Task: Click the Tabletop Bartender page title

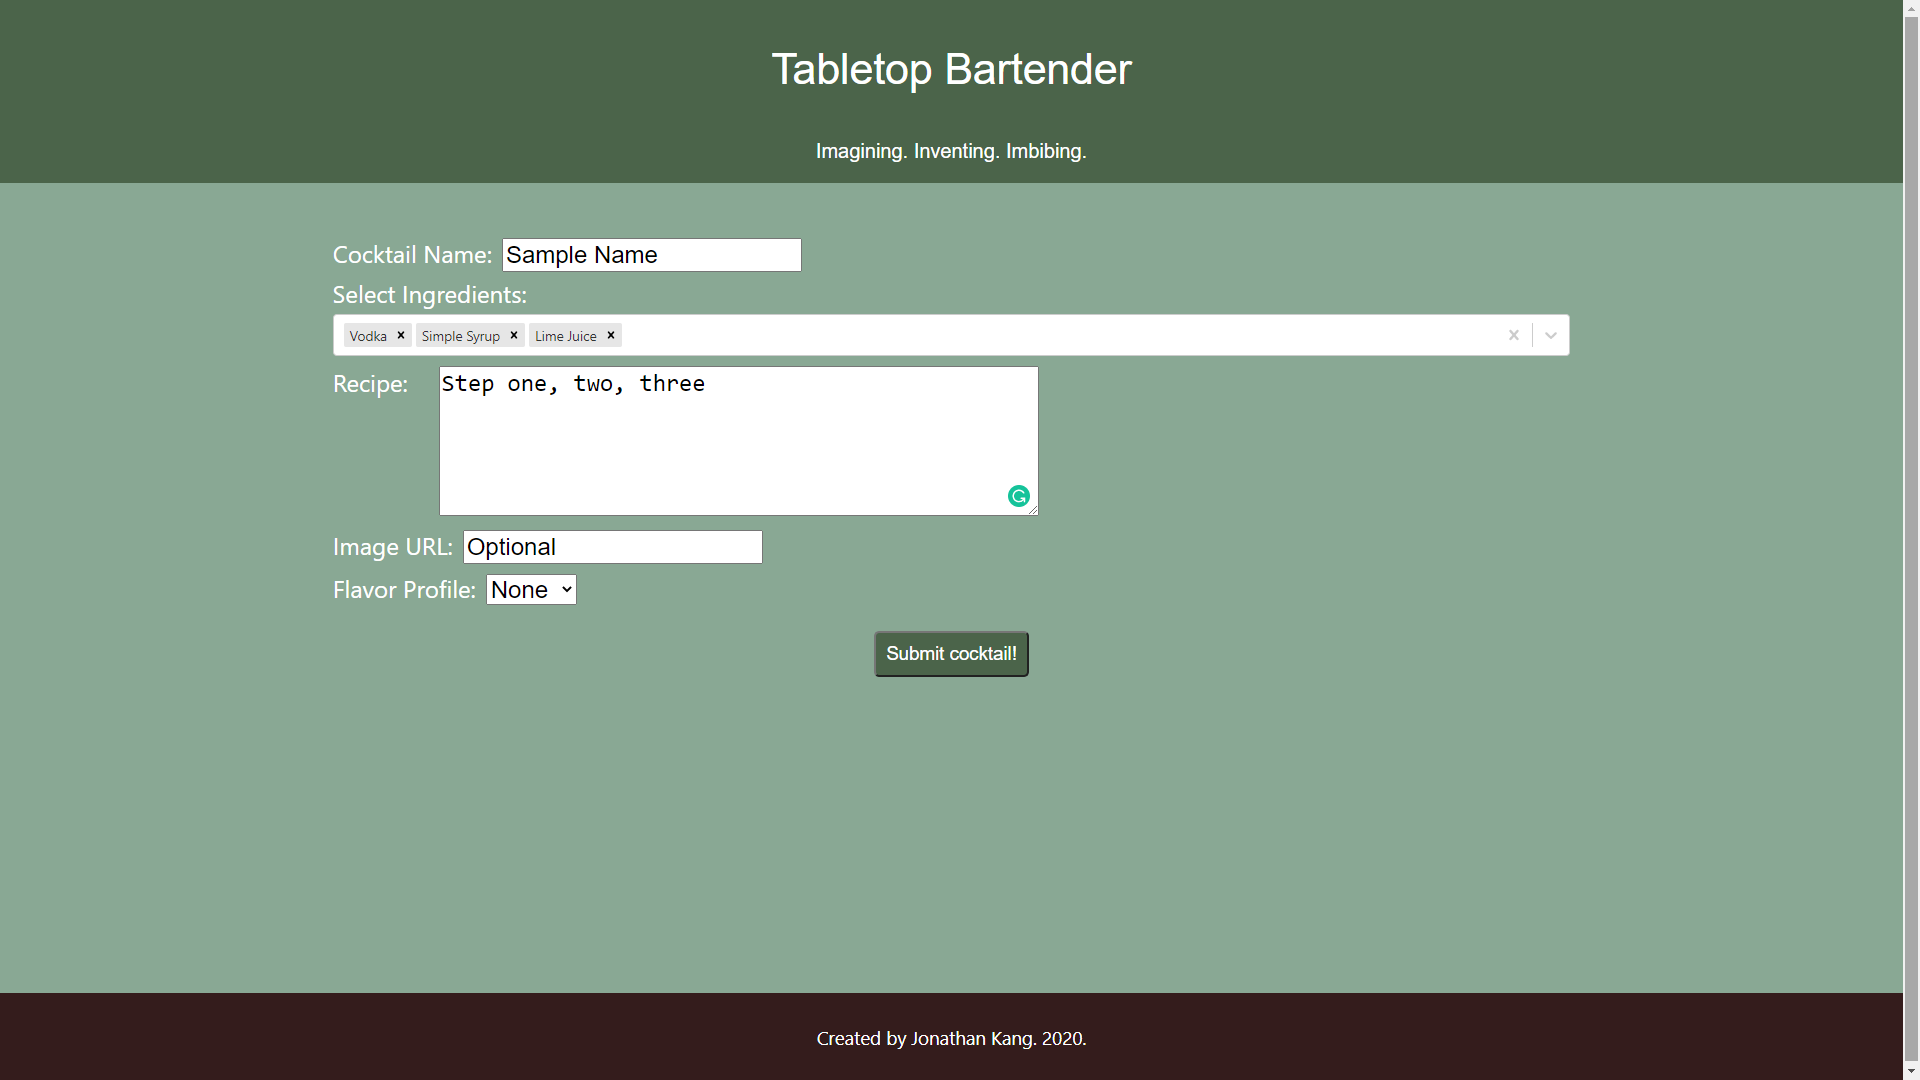Action: pos(951,68)
